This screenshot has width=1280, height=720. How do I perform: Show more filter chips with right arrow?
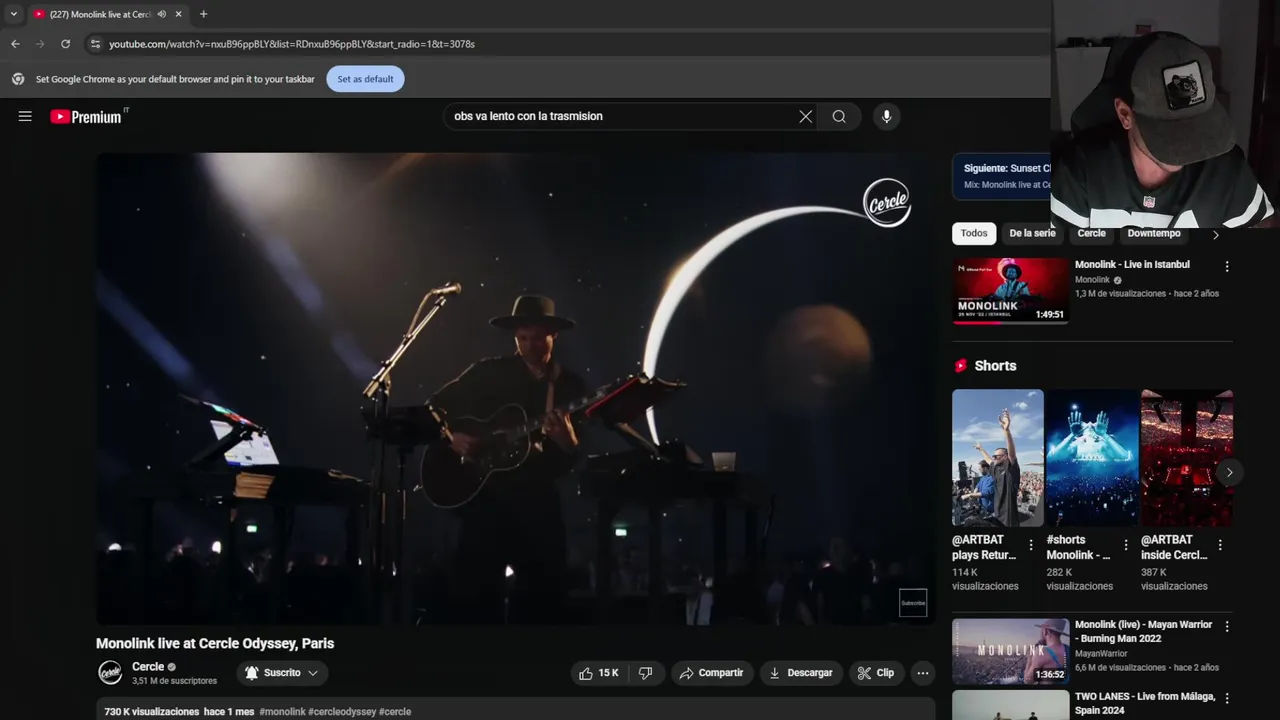(1215, 235)
